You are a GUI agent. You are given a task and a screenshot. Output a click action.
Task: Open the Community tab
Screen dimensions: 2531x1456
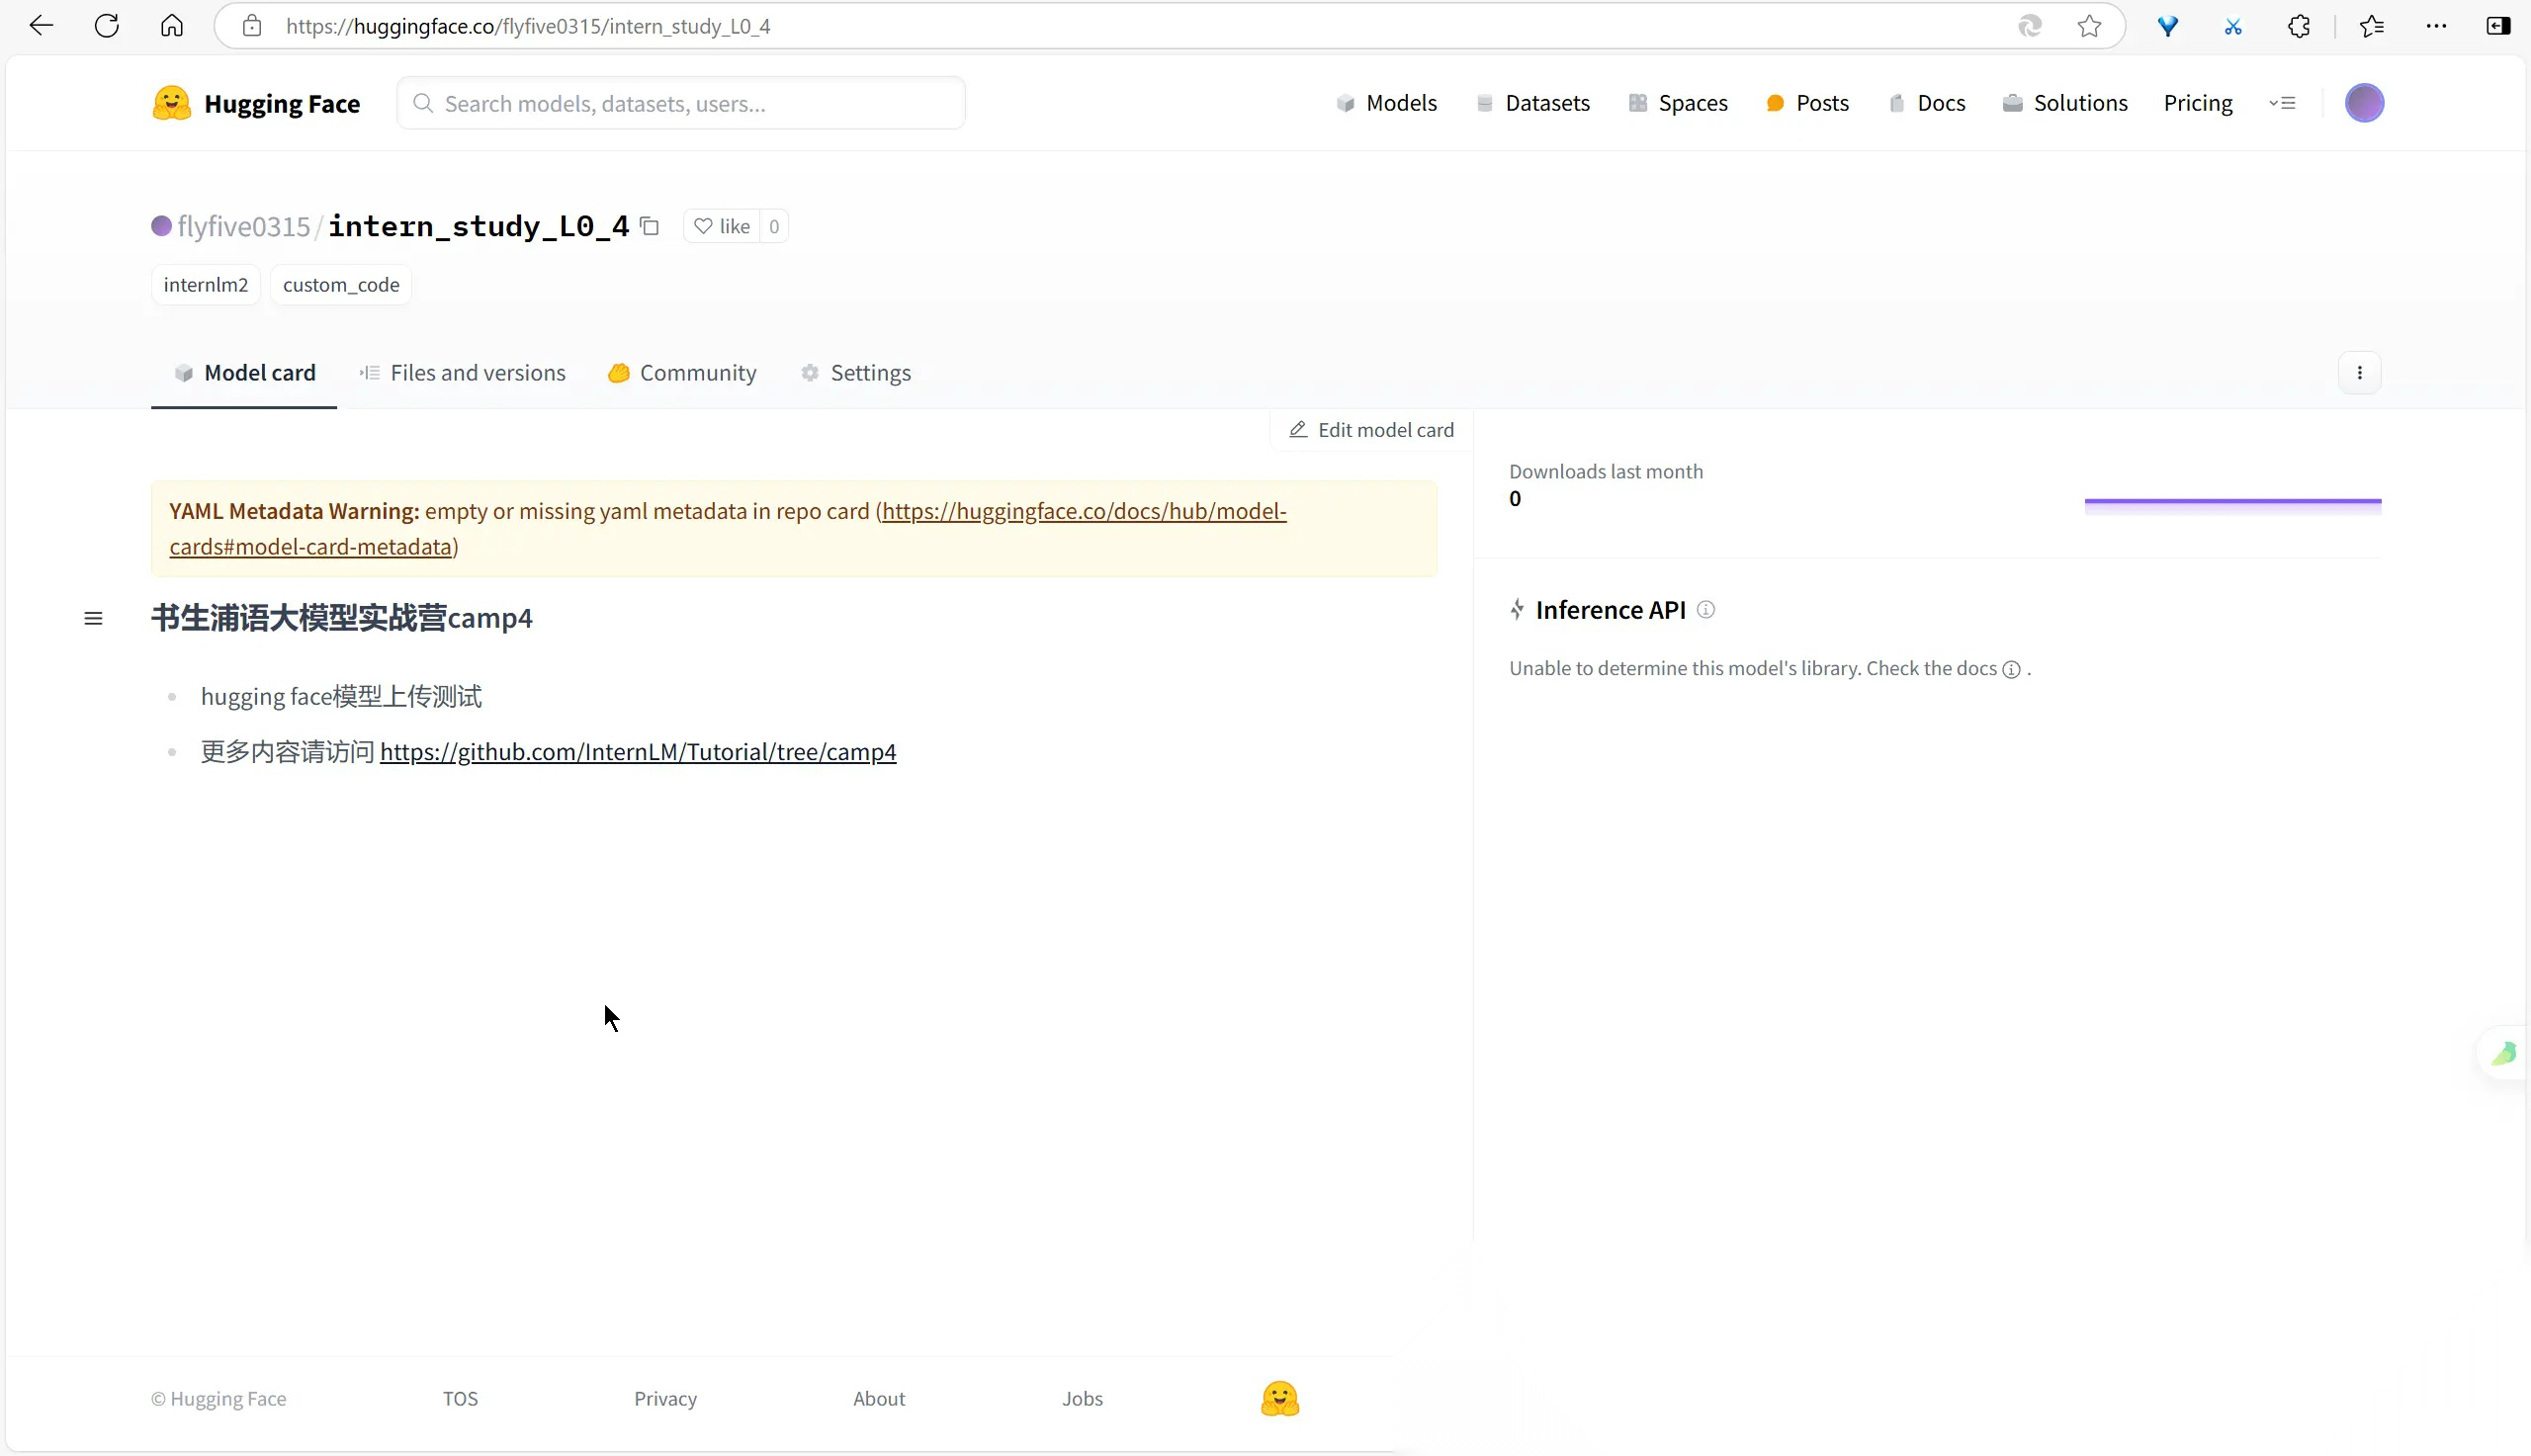tap(683, 373)
